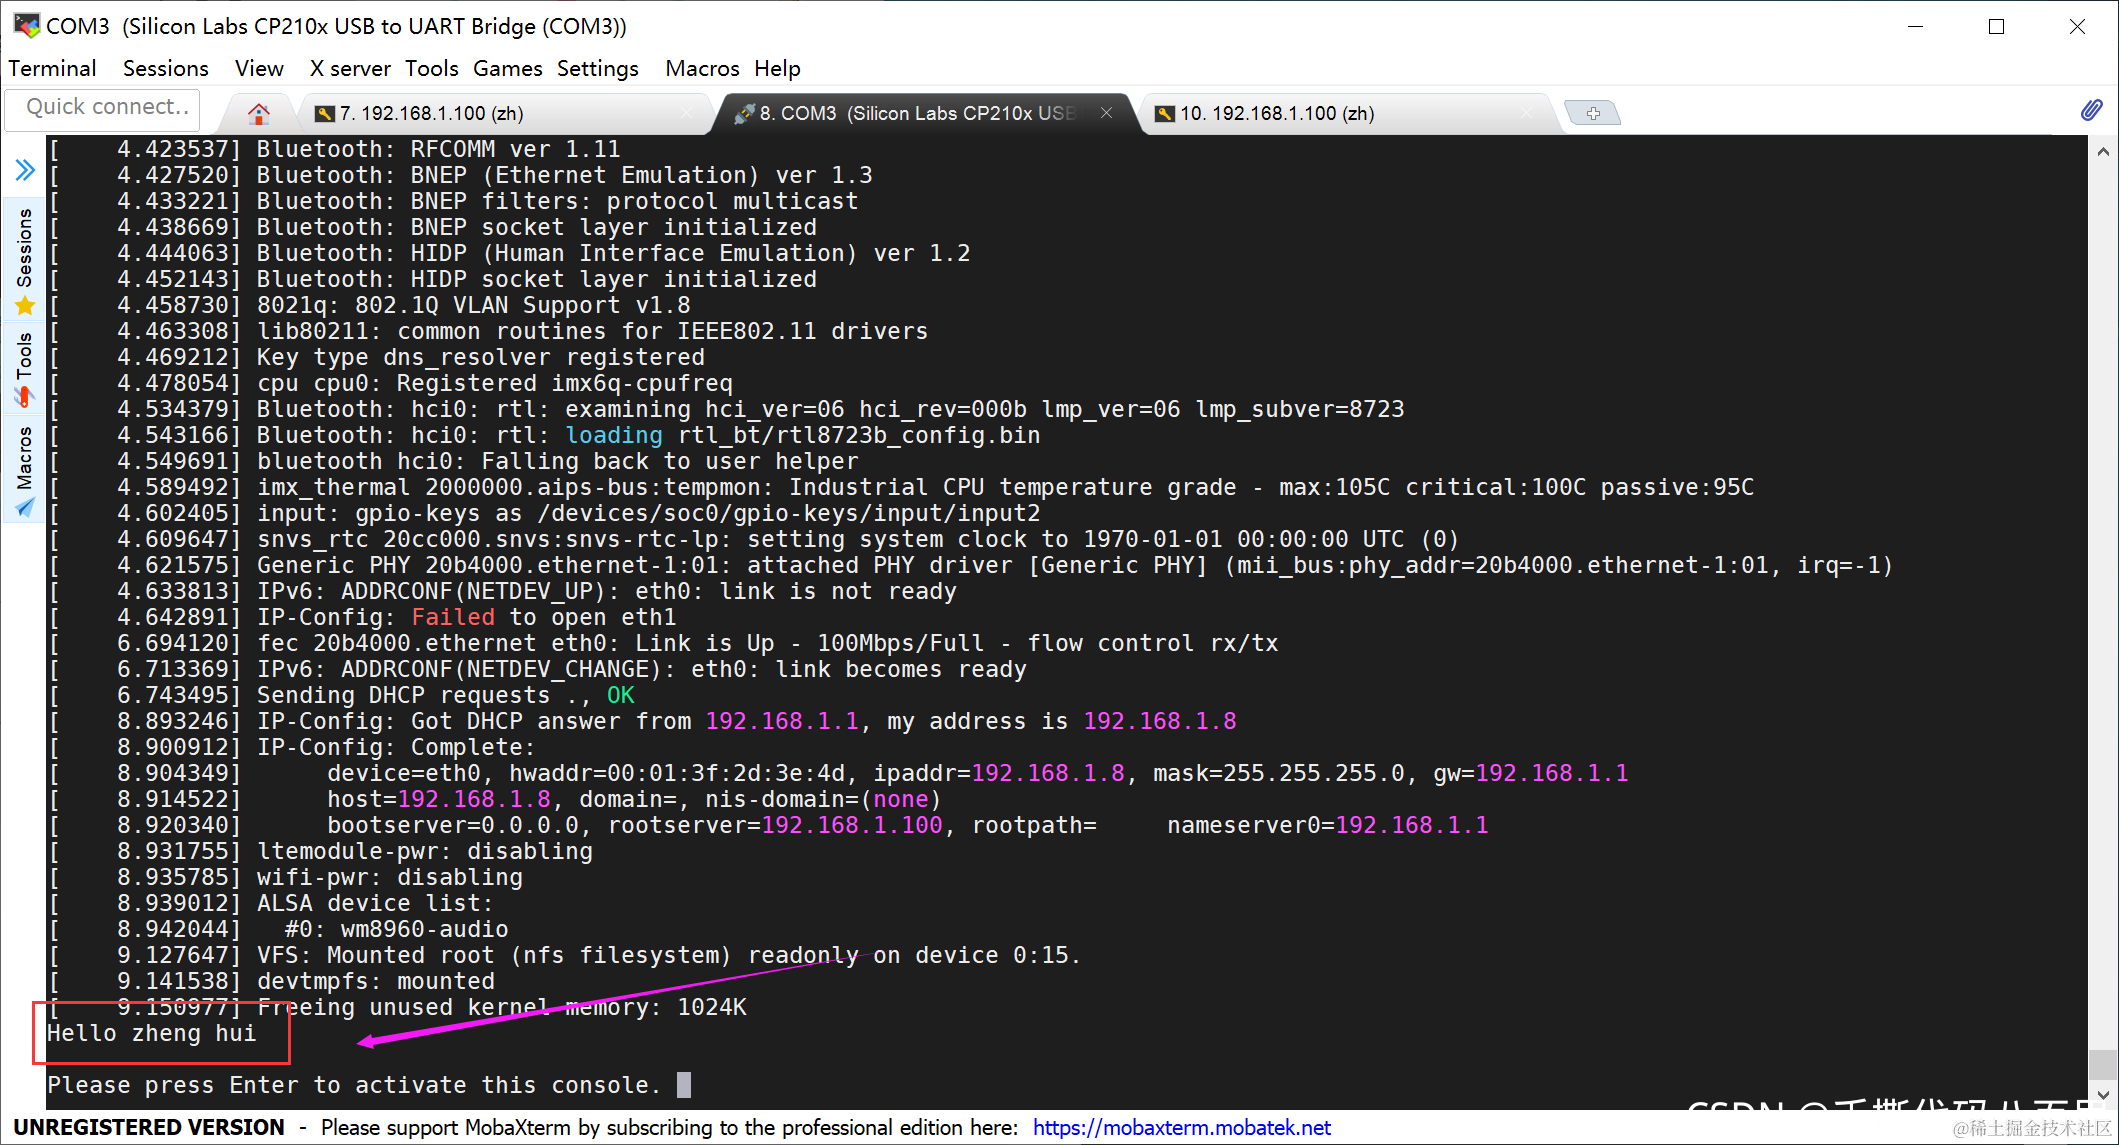
Task: Expand sidebar with double chevron arrows
Action: point(25,170)
